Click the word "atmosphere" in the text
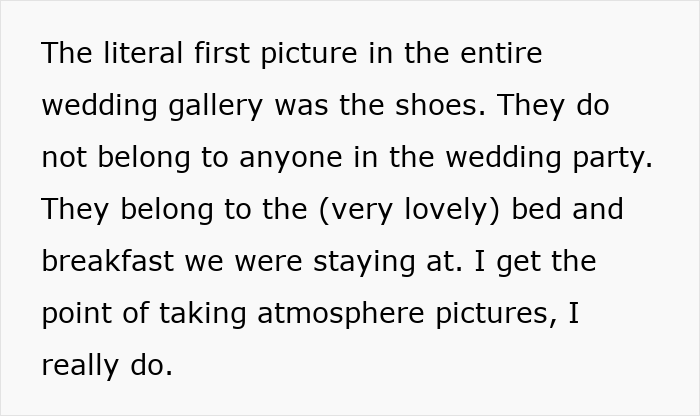 (341, 313)
